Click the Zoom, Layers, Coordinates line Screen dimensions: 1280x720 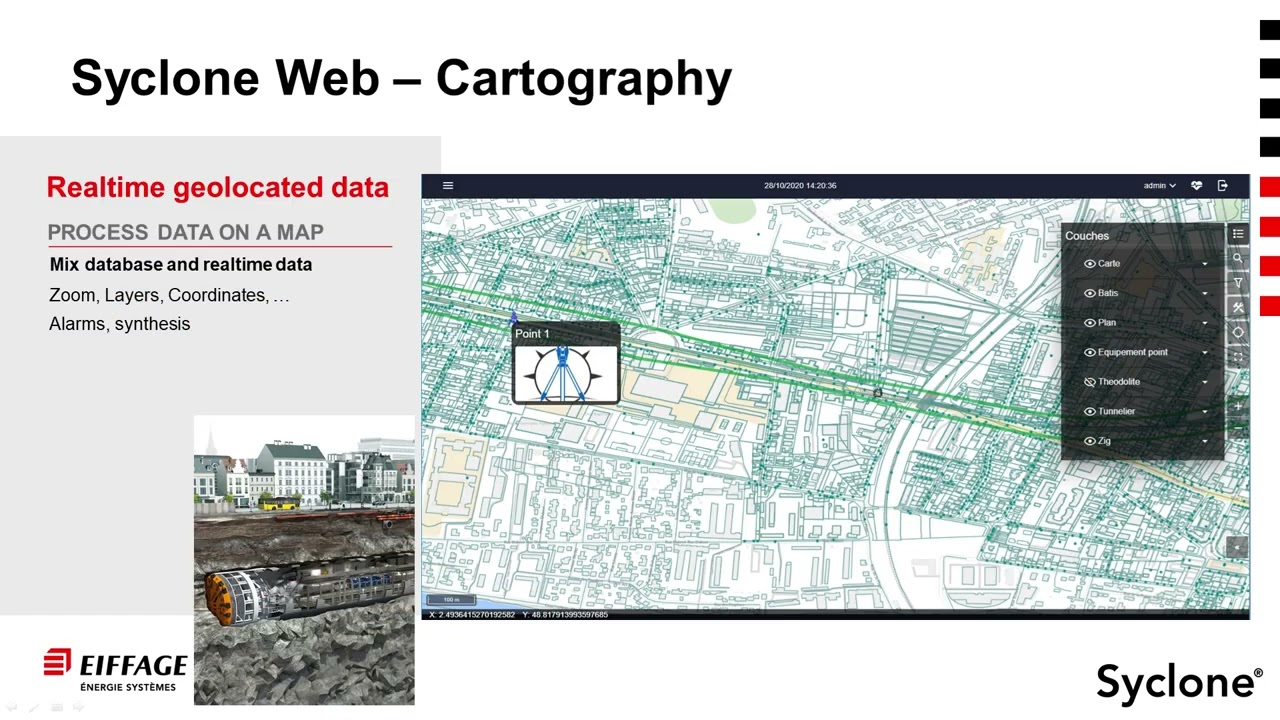coord(169,295)
